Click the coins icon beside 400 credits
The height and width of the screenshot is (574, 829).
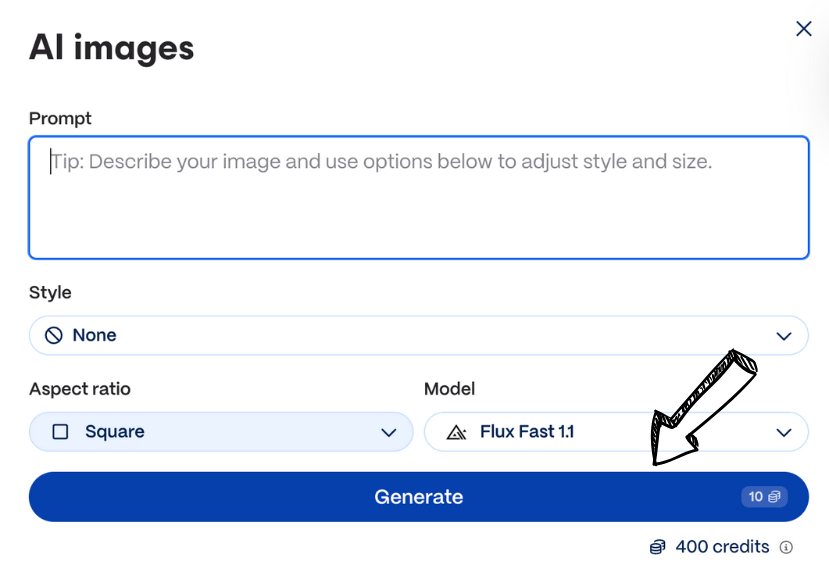point(657,547)
